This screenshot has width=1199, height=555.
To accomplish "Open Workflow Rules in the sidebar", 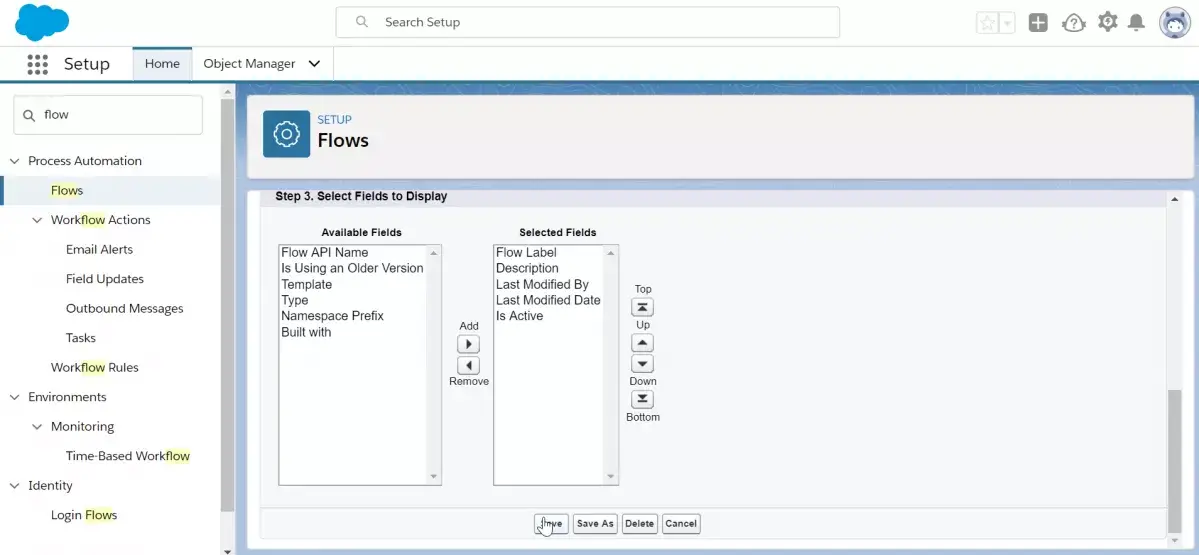I will [x=95, y=367].
